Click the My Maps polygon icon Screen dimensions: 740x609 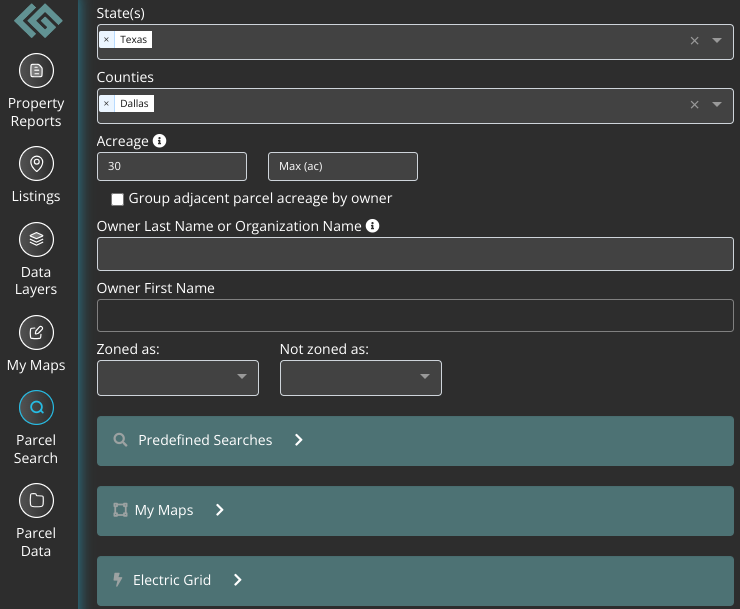tap(120, 510)
